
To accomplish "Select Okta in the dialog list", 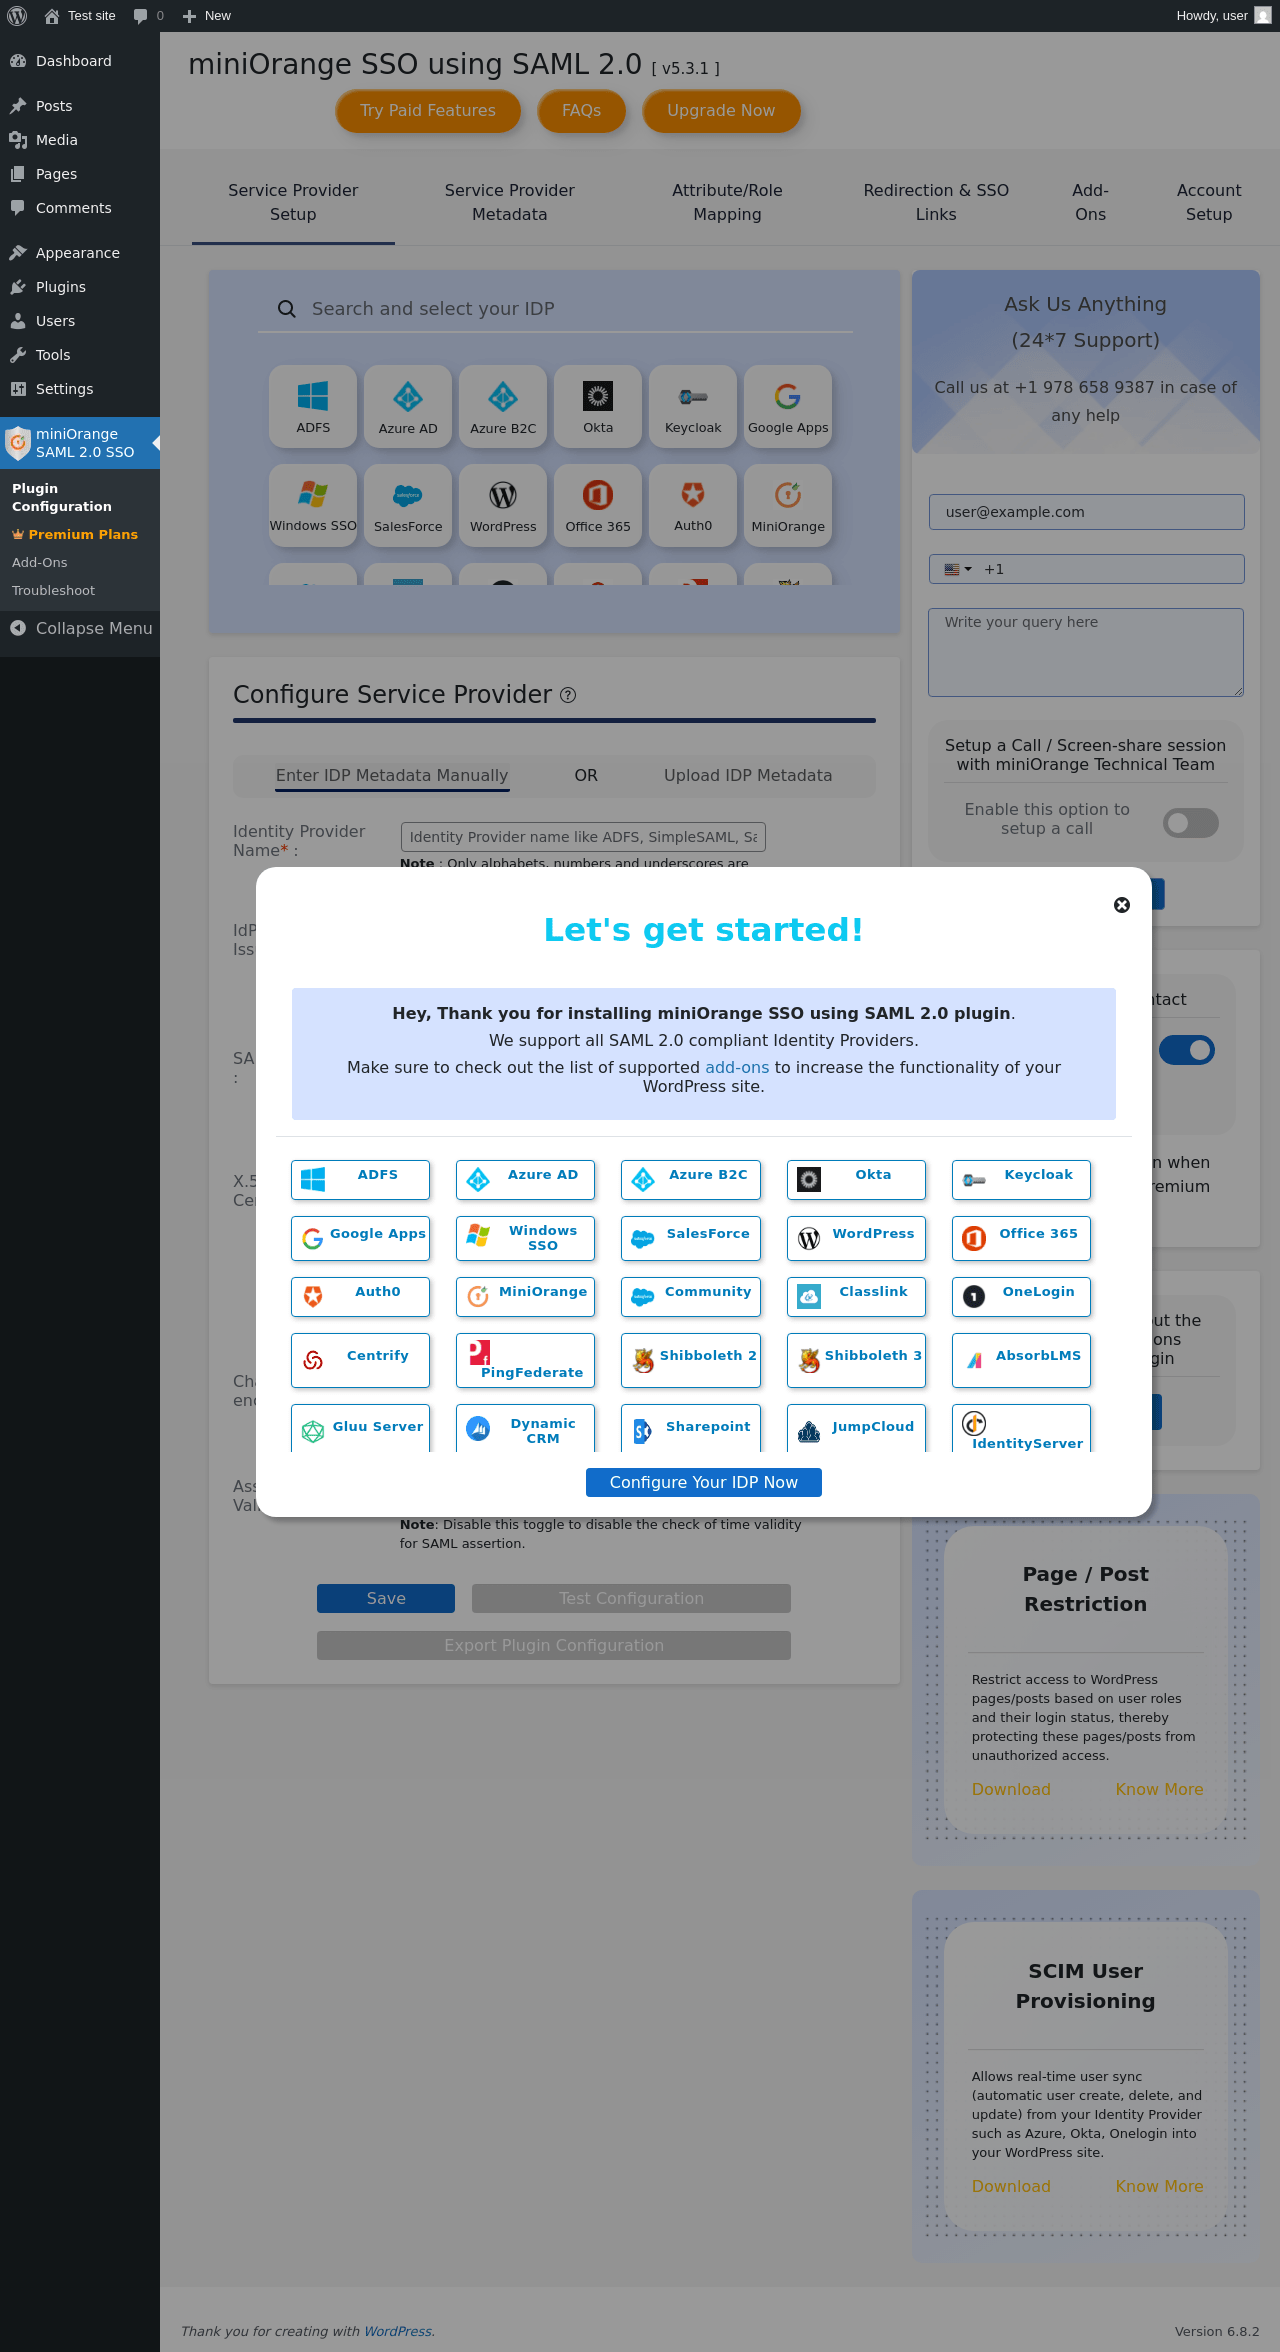I will click(x=856, y=1179).
